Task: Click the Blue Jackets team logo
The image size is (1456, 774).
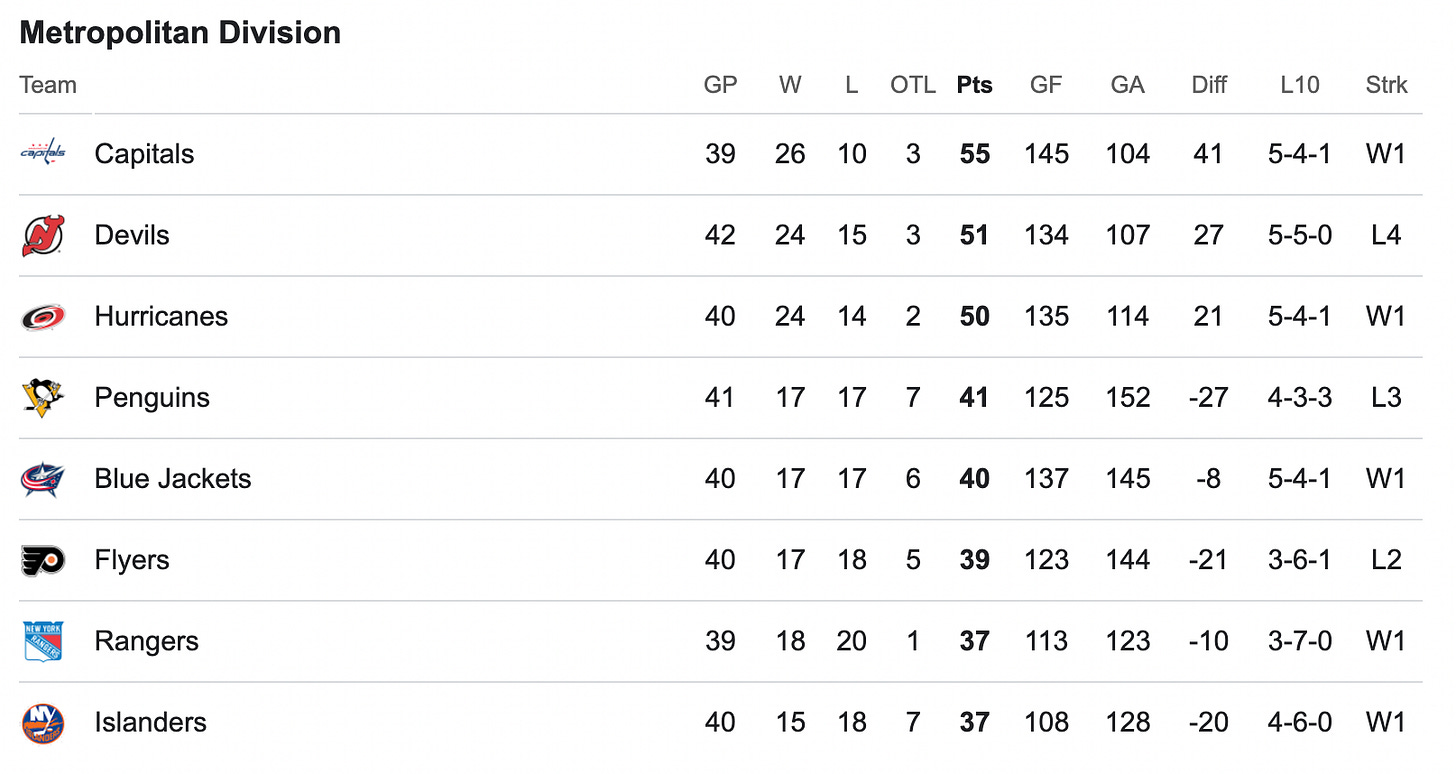Action: pyautogui.click(x=43, y=479)
